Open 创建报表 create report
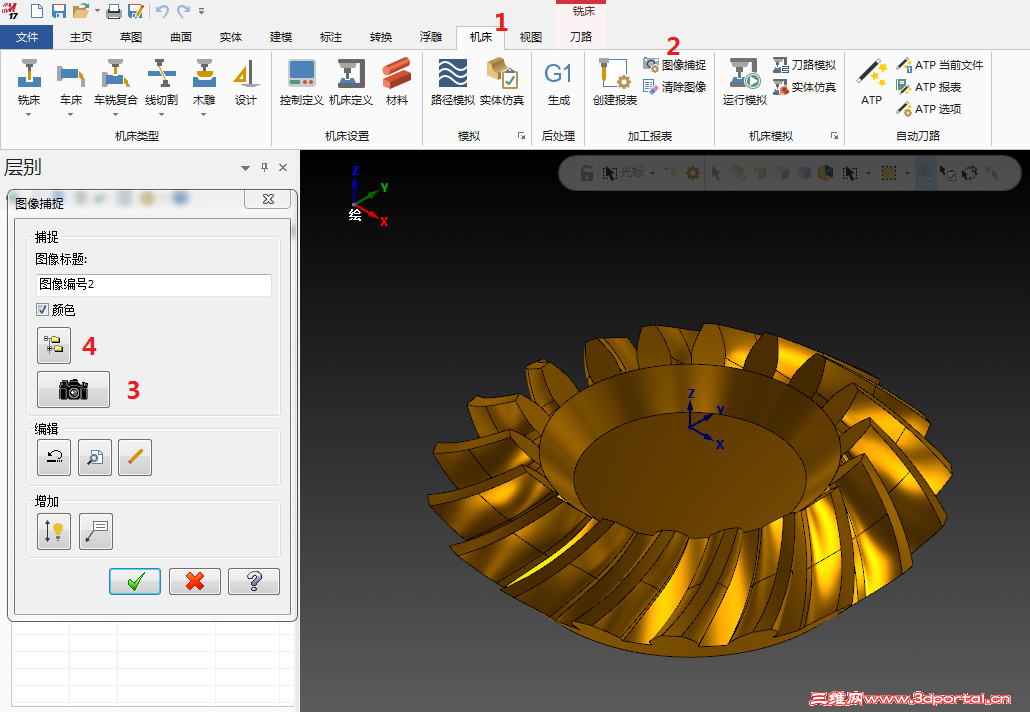This screenshot has height=712, width=1030. coord(615,82)
